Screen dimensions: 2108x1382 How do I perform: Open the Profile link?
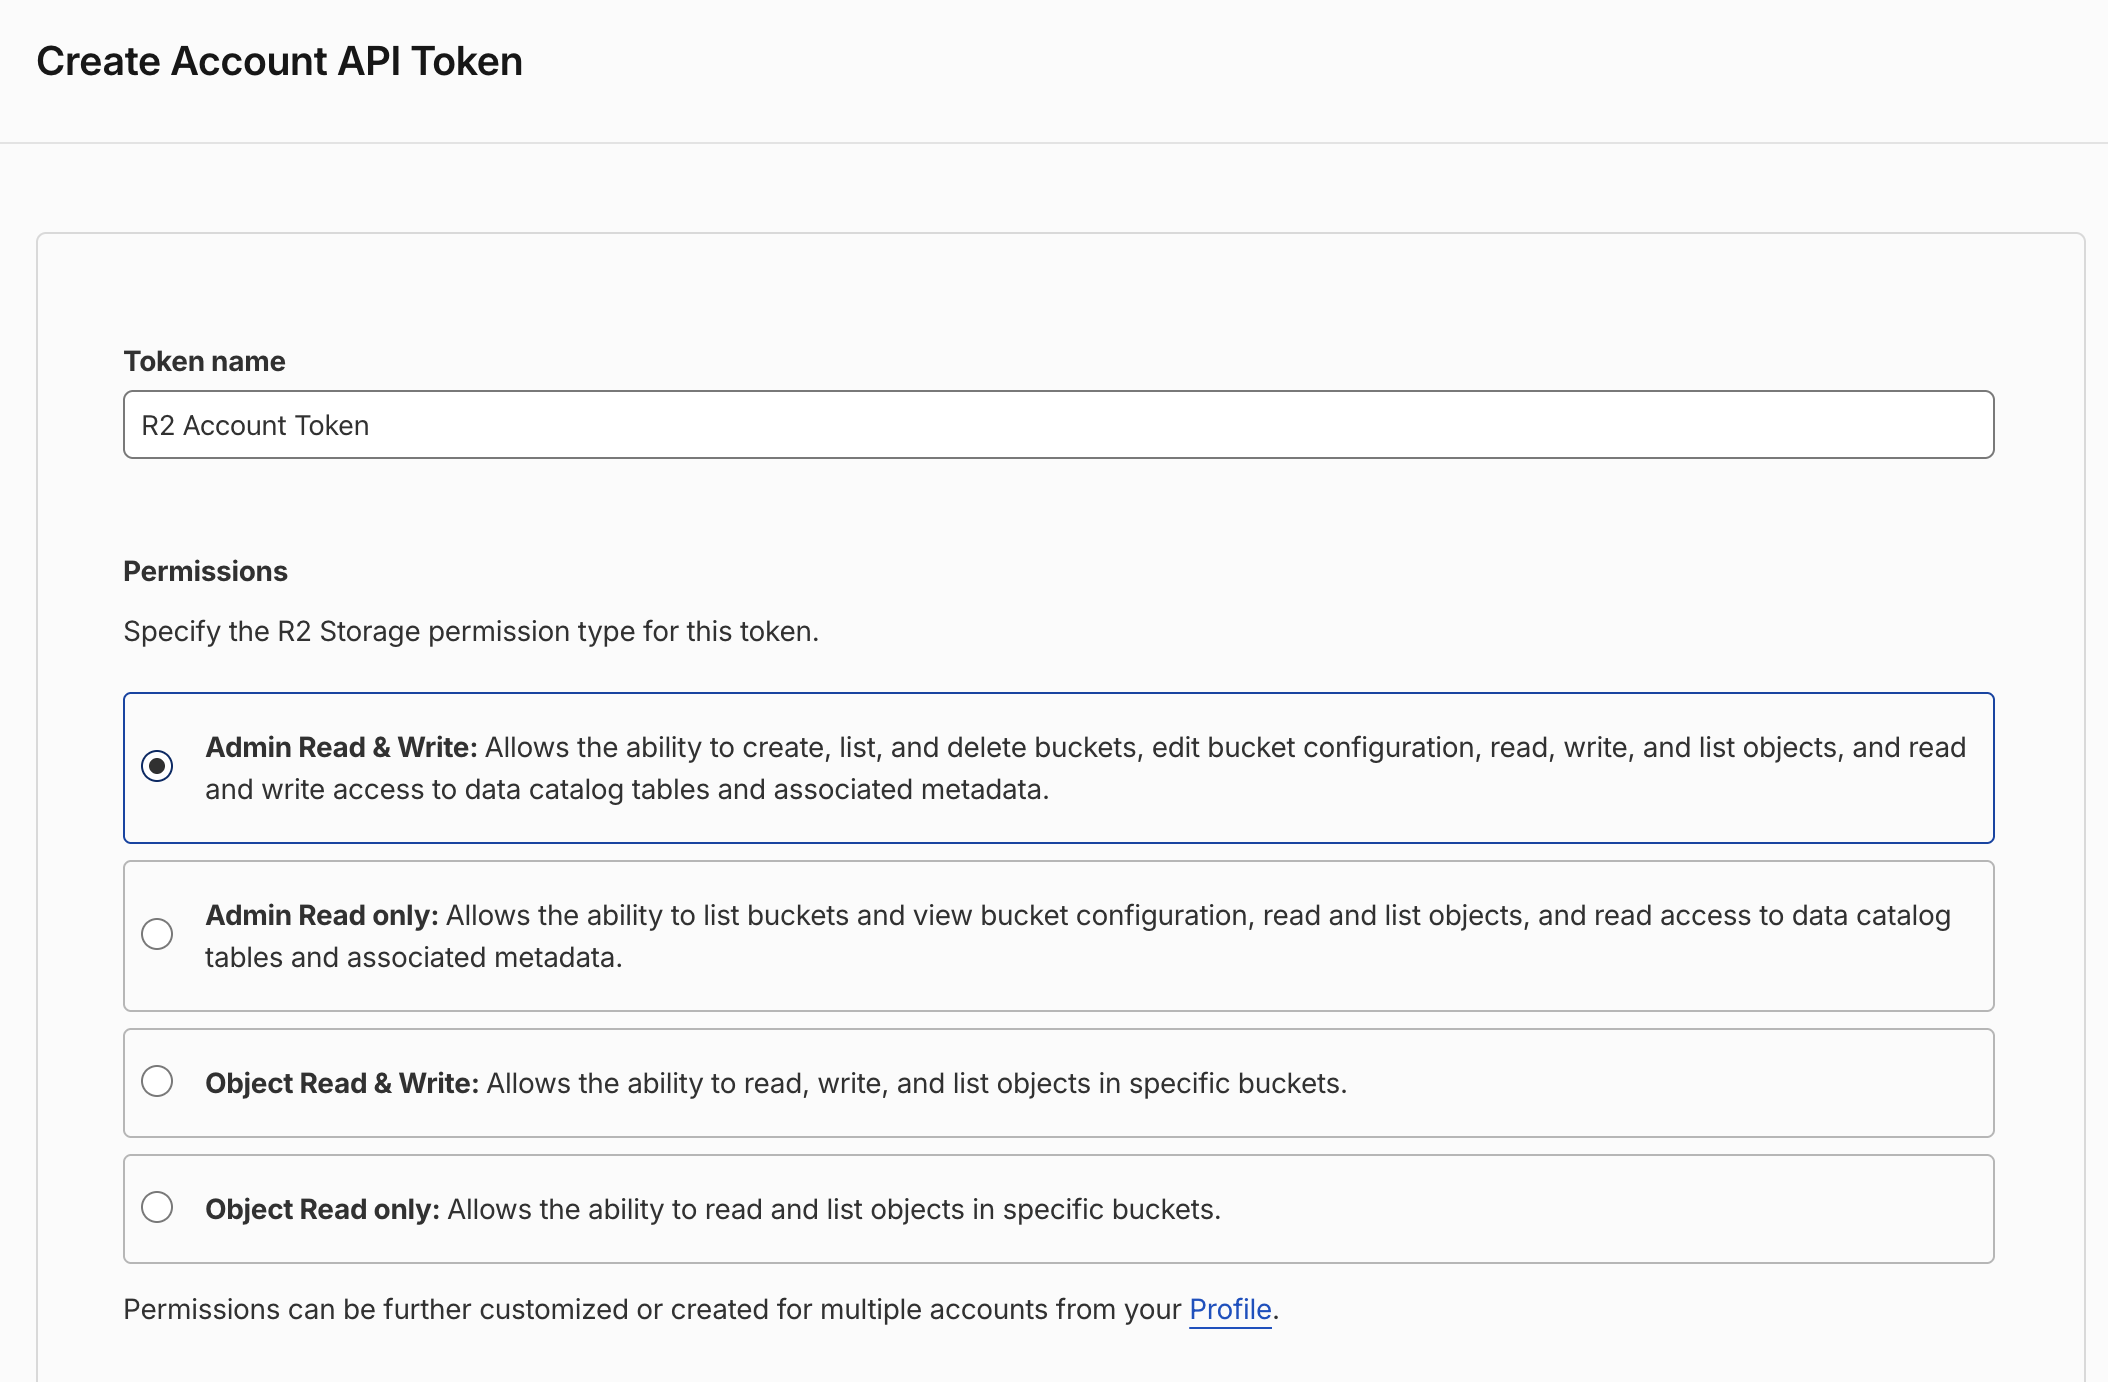click(1230, 1309)
